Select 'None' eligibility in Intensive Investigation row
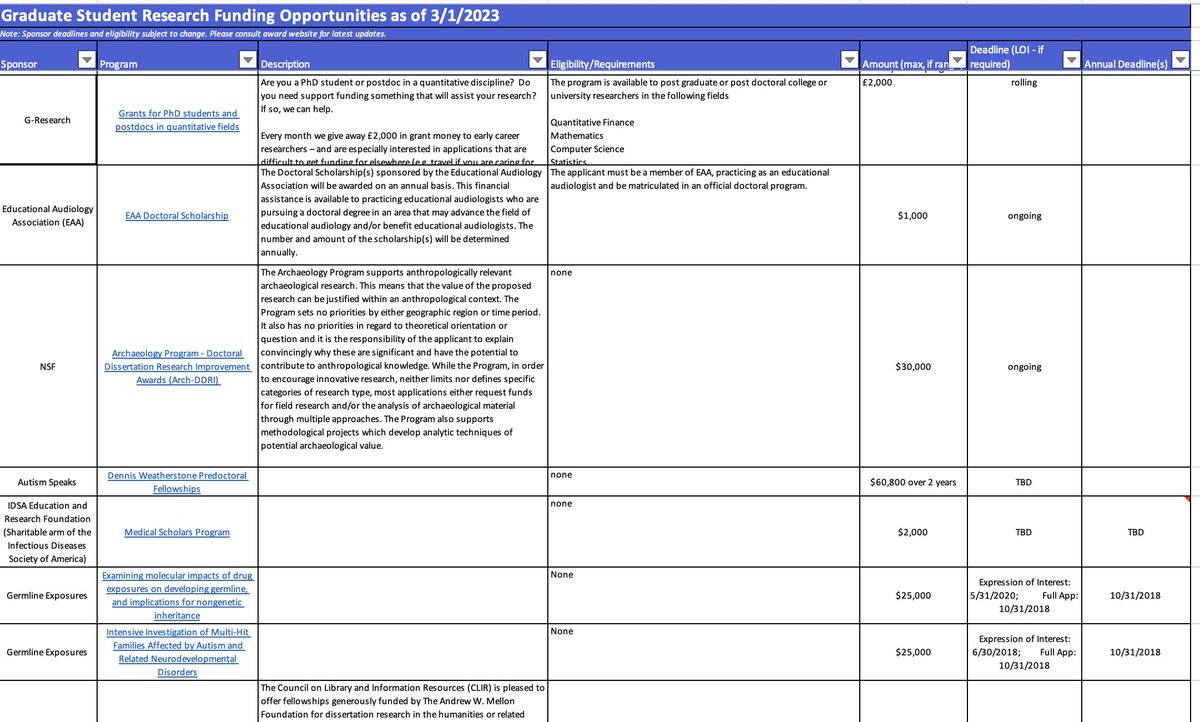The height and width of the screenshot is (722, 1200). point(704,652)
